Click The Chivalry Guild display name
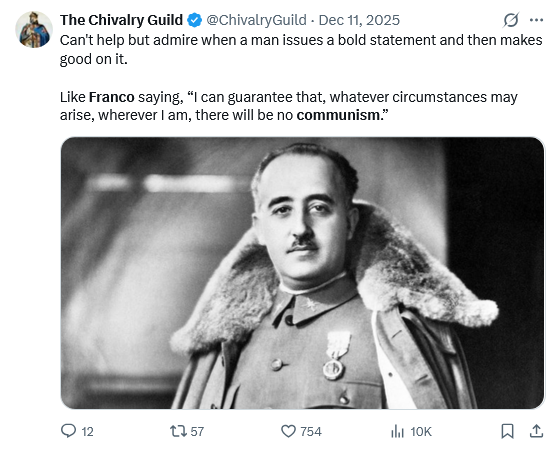Screen dimensions: 559x451 [x=121, y=20]
